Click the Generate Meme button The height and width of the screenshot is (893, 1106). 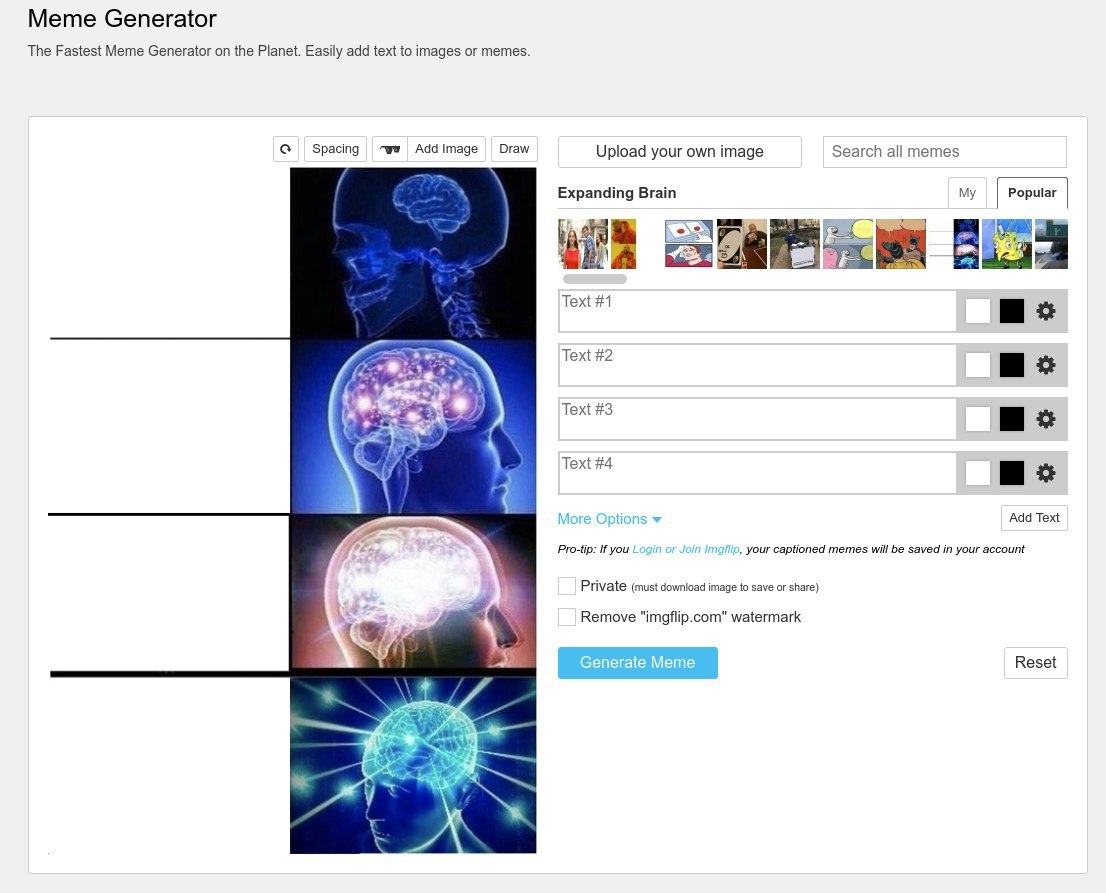[x=638, y=663]
